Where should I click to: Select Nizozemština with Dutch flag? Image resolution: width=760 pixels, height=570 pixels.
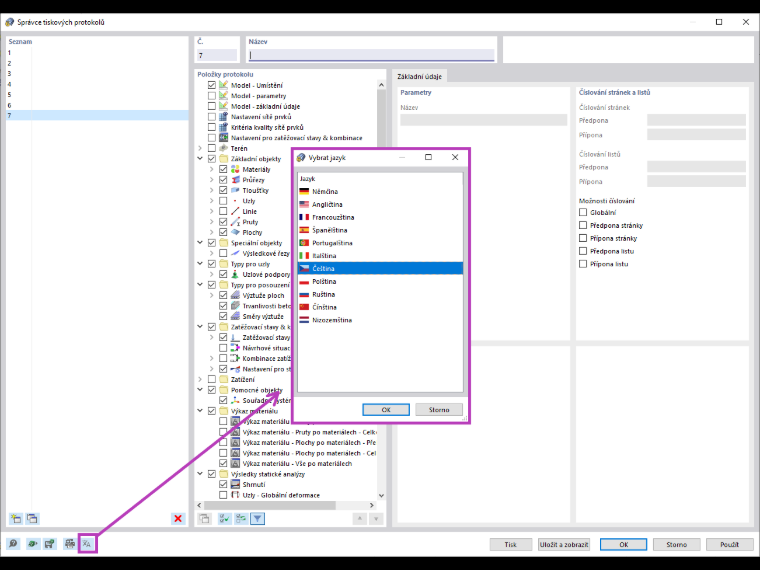[380, 320]
